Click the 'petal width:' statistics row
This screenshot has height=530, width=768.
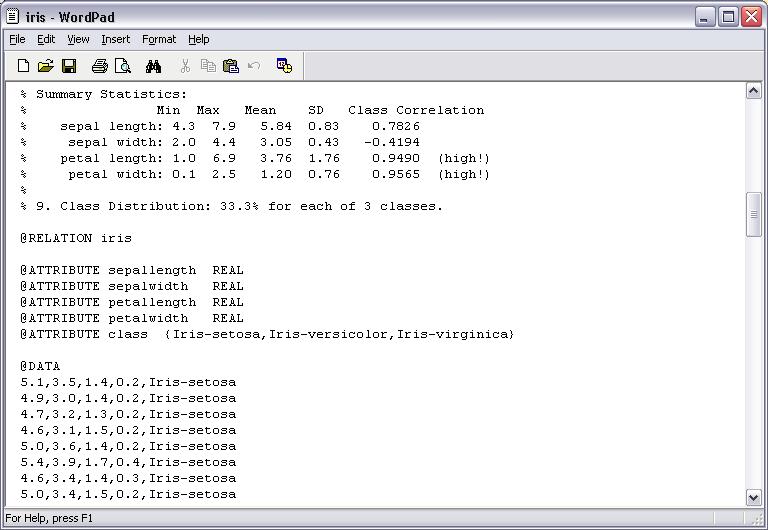click(255, 174)
